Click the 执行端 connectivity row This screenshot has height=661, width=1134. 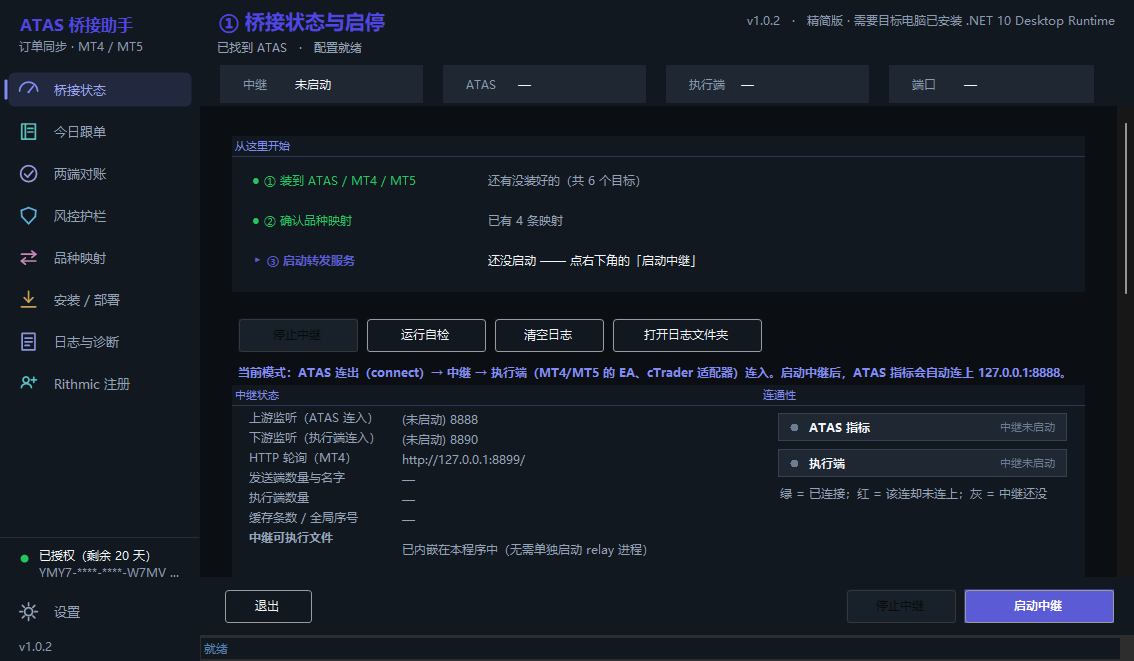922,464
